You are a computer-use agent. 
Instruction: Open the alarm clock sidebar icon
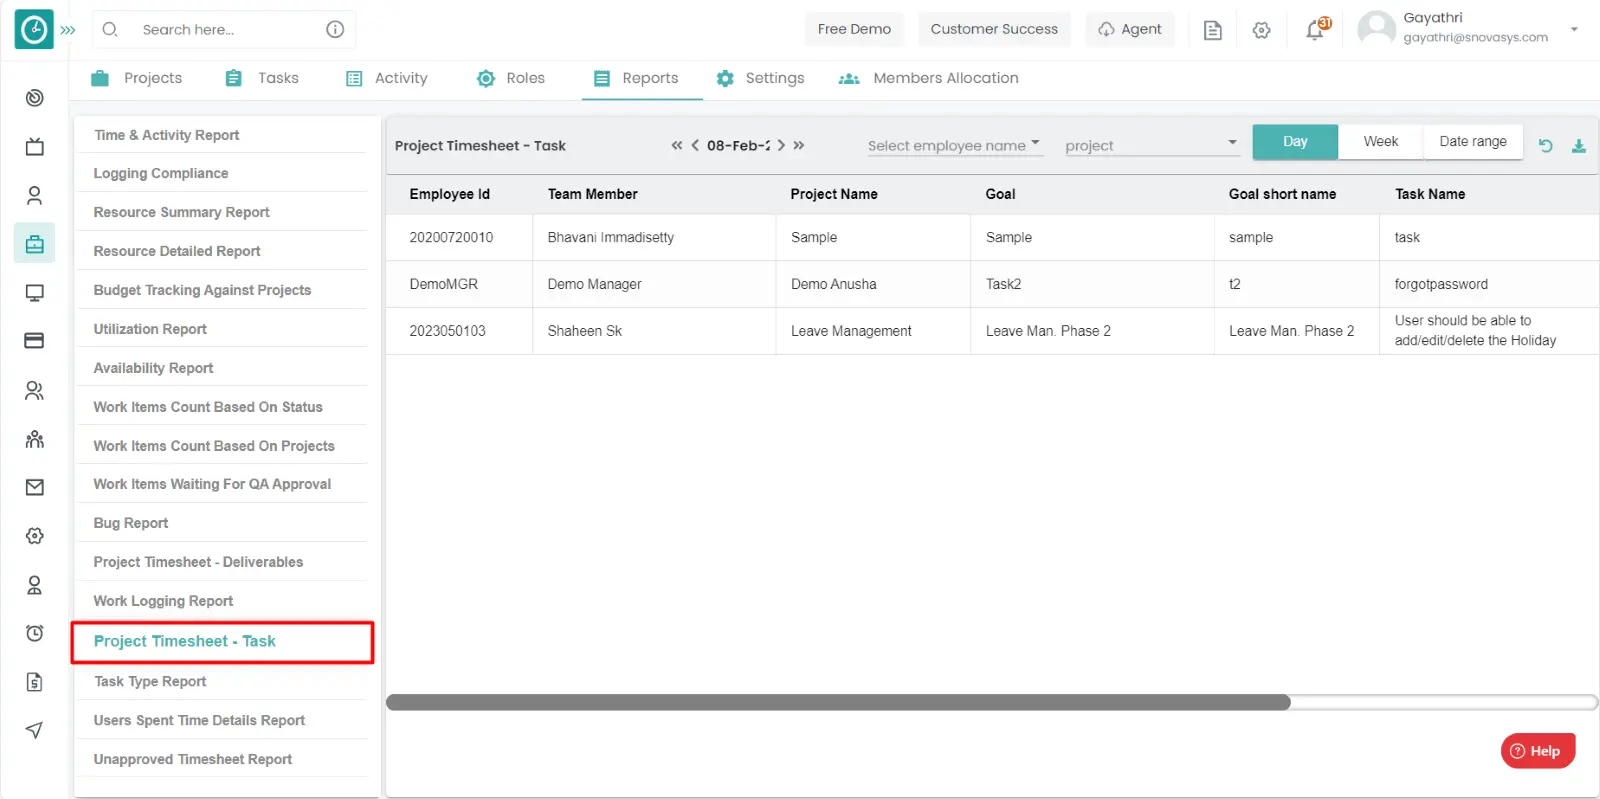34,633
